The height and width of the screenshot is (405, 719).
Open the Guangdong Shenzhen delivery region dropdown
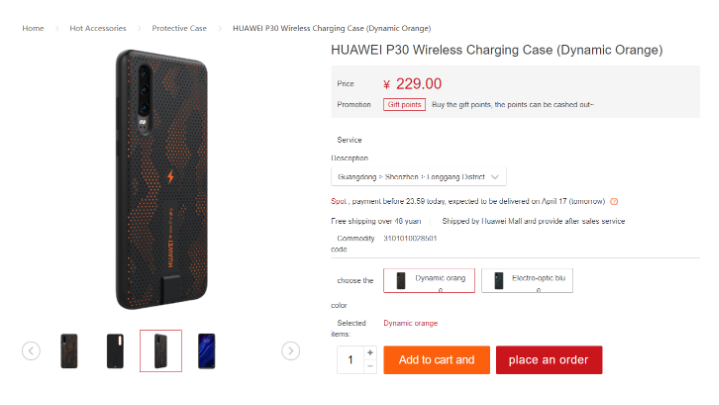point(419,177)
